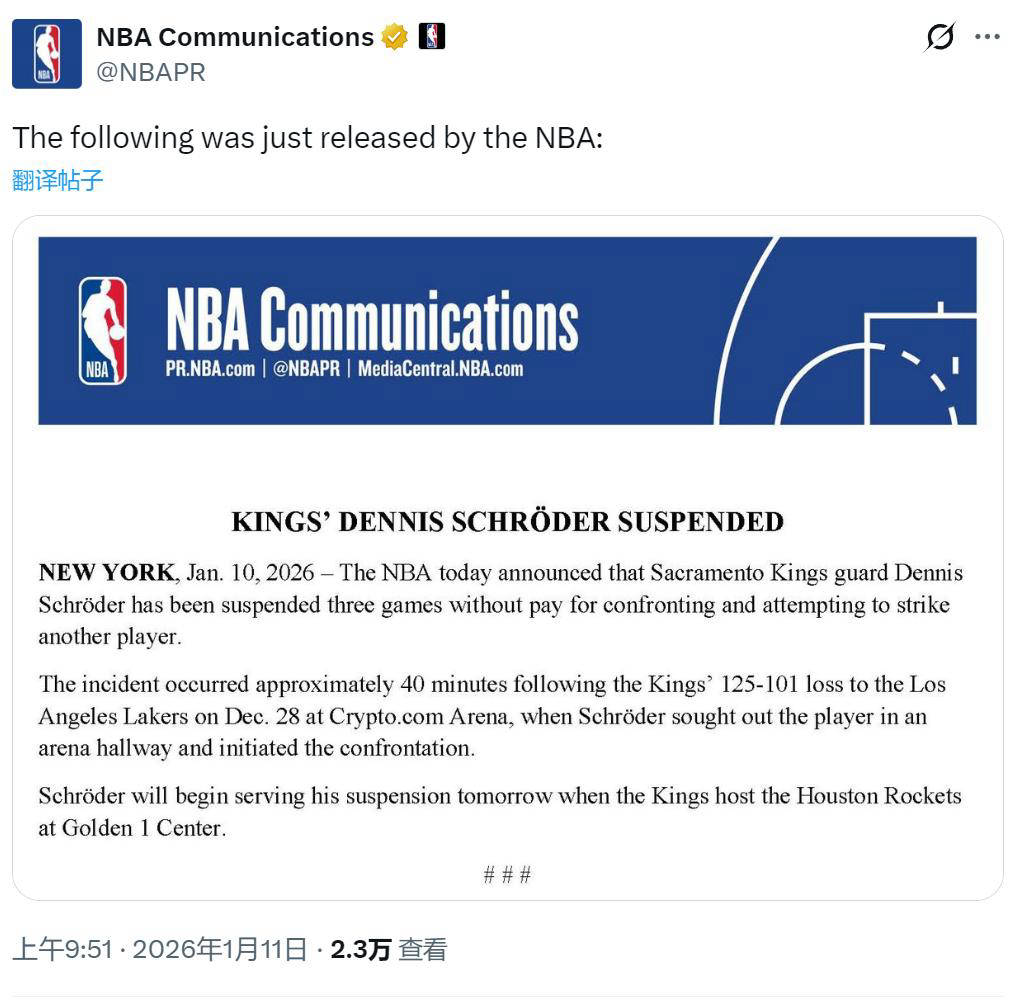Open the @NBAPR handle below the name

pos(151,72)
